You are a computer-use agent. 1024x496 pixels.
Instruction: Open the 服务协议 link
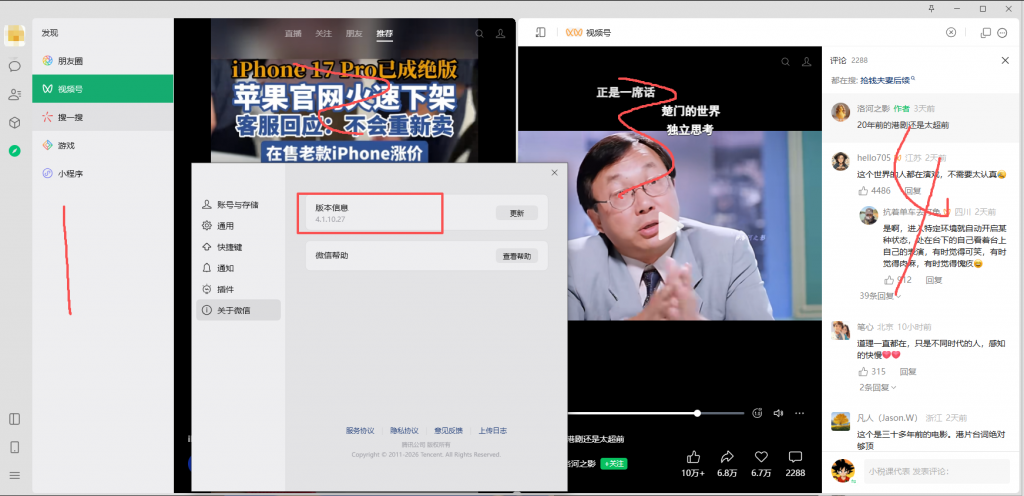tap(360, 431)
